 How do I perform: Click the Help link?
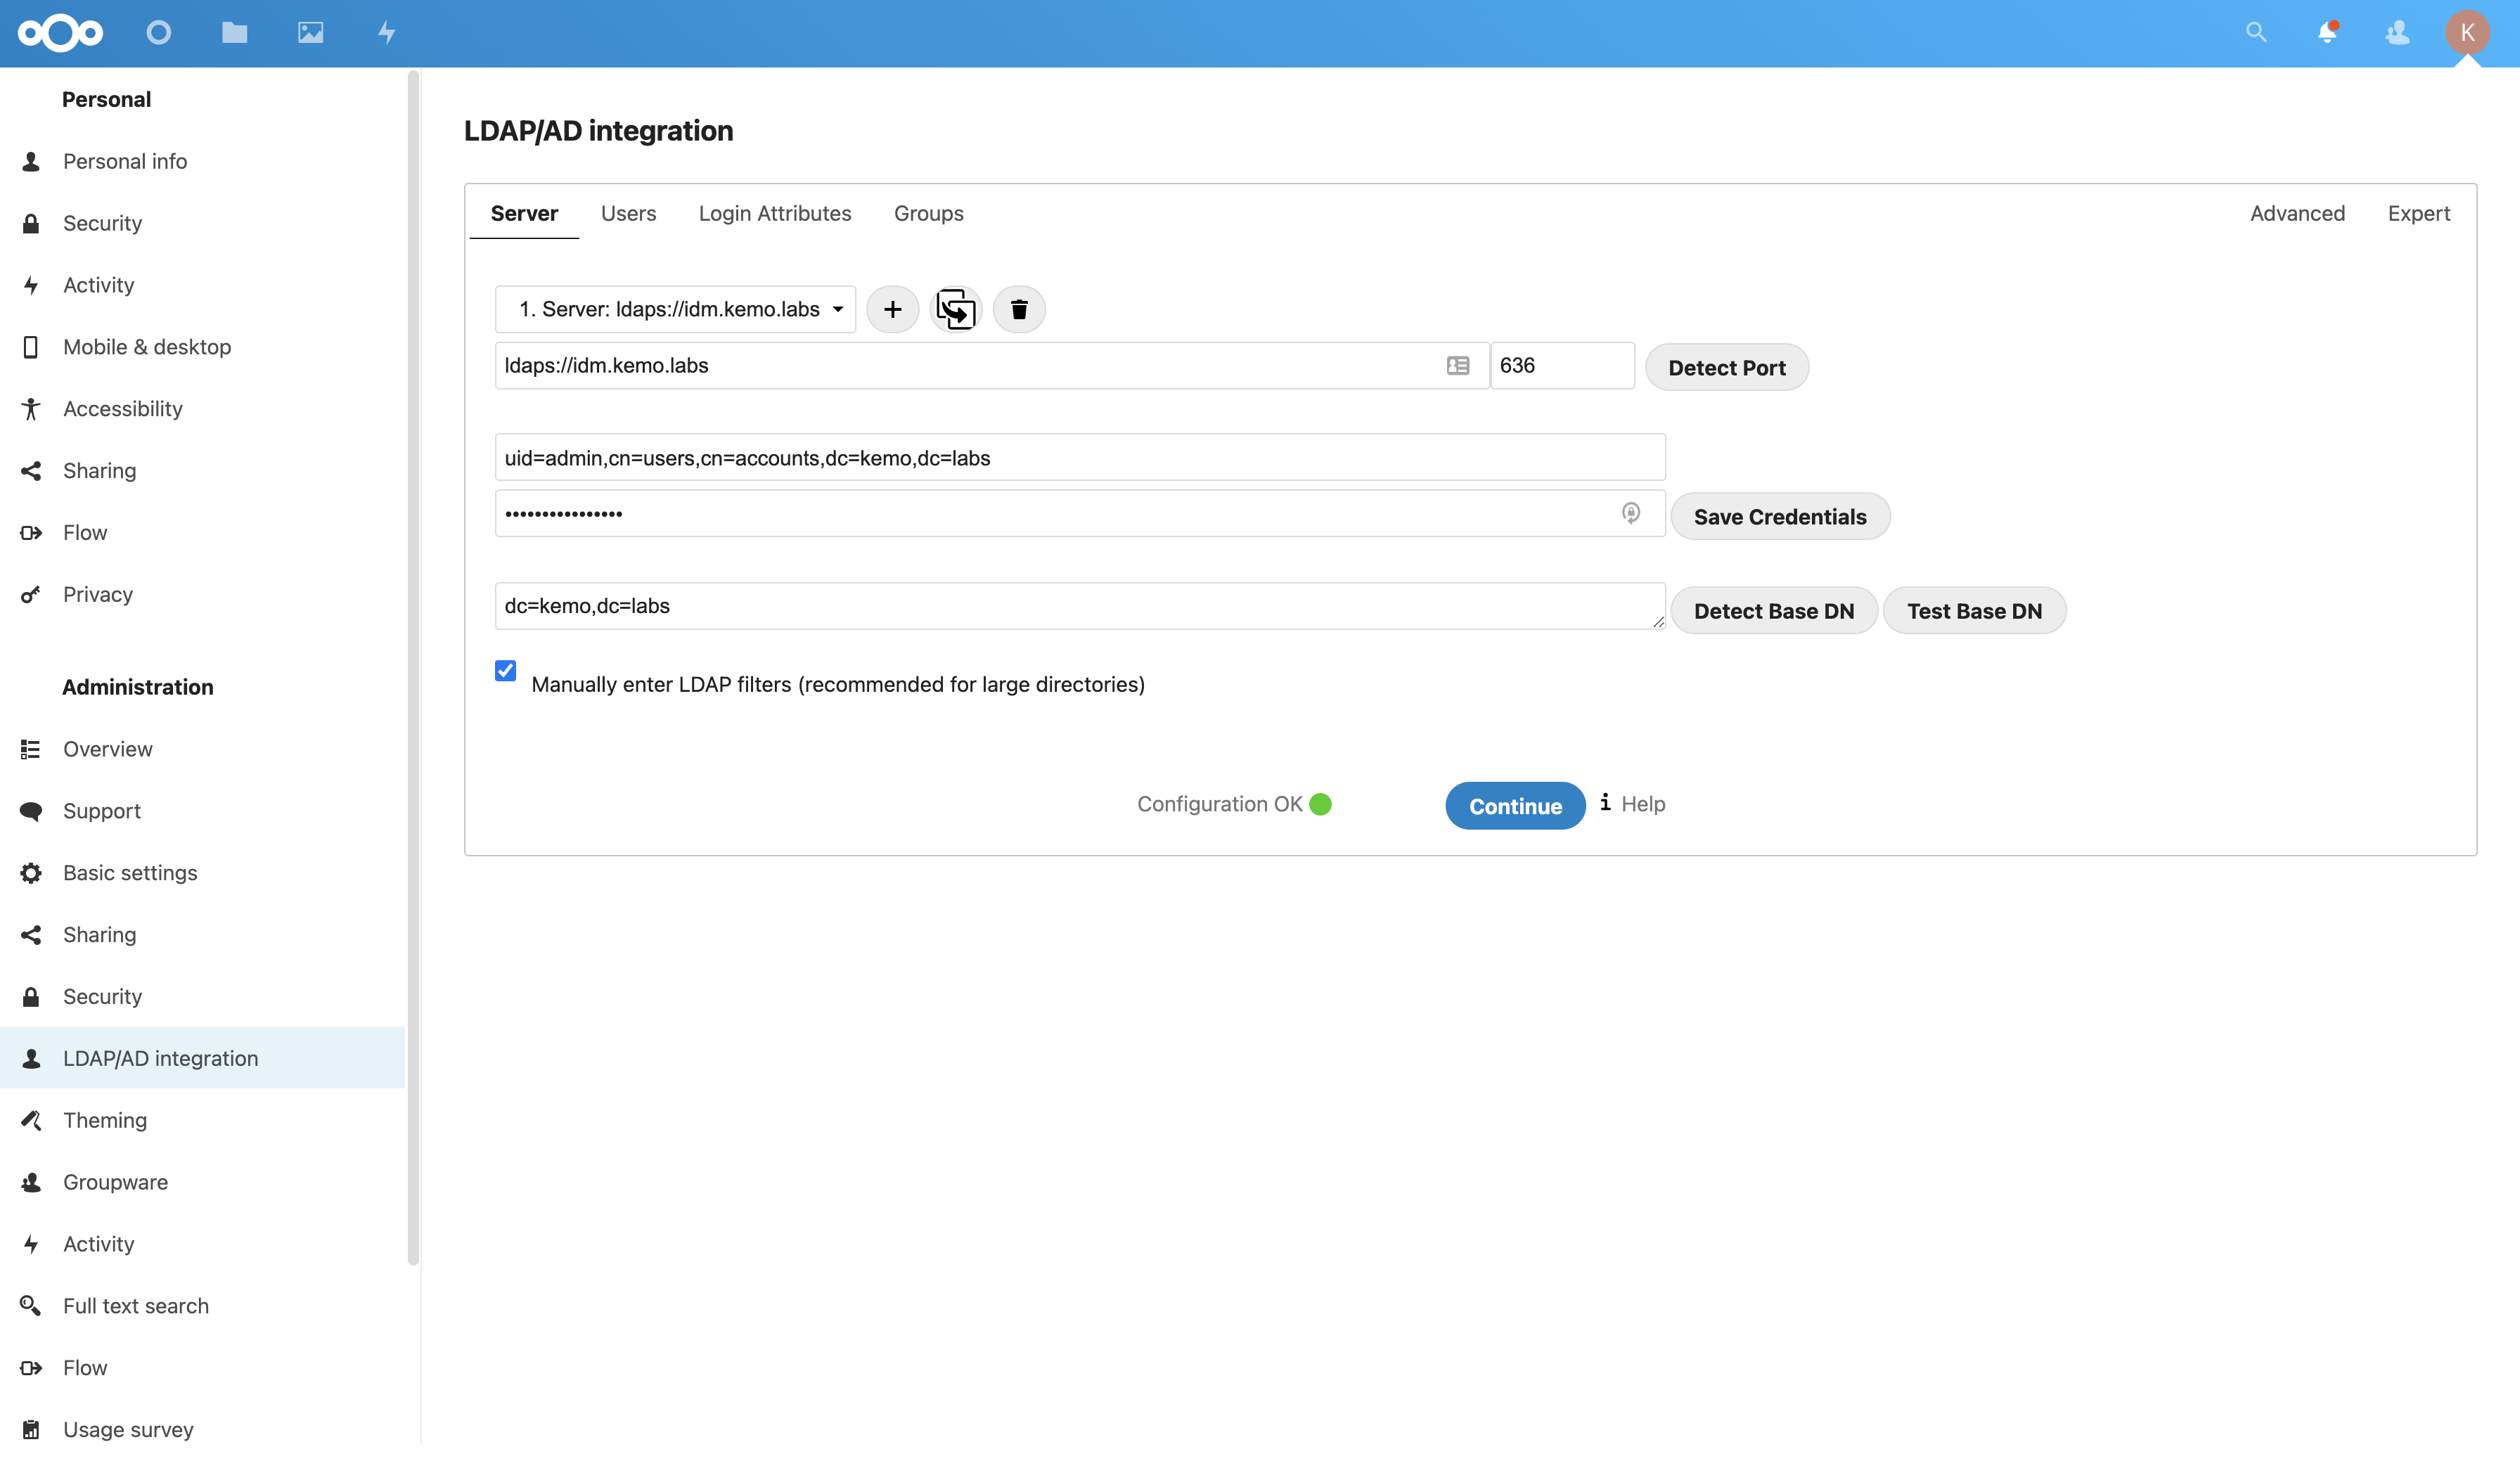pyautogui.click(x=1642, y=804)
